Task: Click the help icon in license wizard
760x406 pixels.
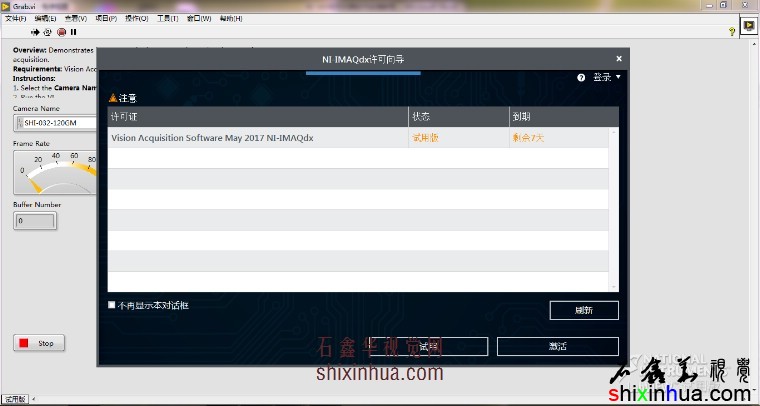Action: point(581,77)
